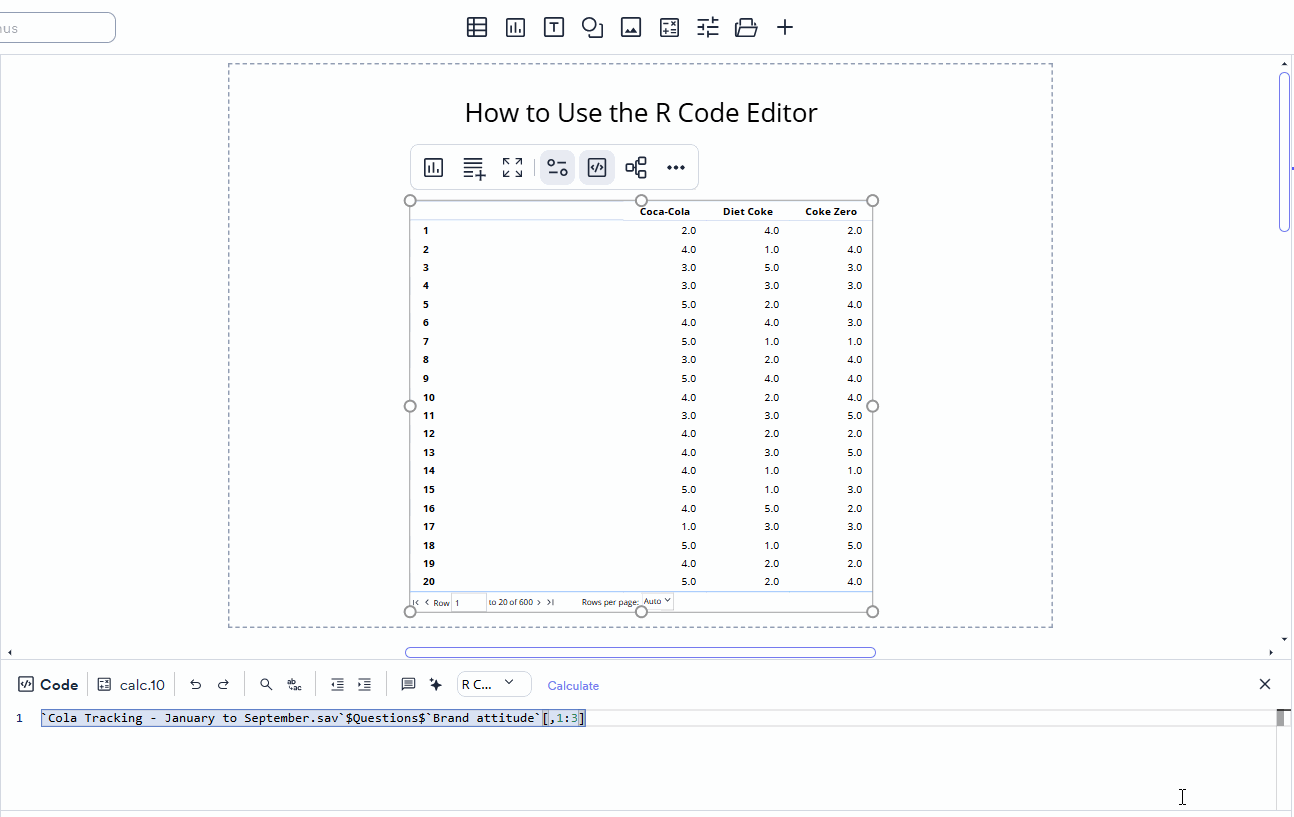The image size is (1294, 817).
Task: Undo the last code edit
Action: click(x=196, y=685)
